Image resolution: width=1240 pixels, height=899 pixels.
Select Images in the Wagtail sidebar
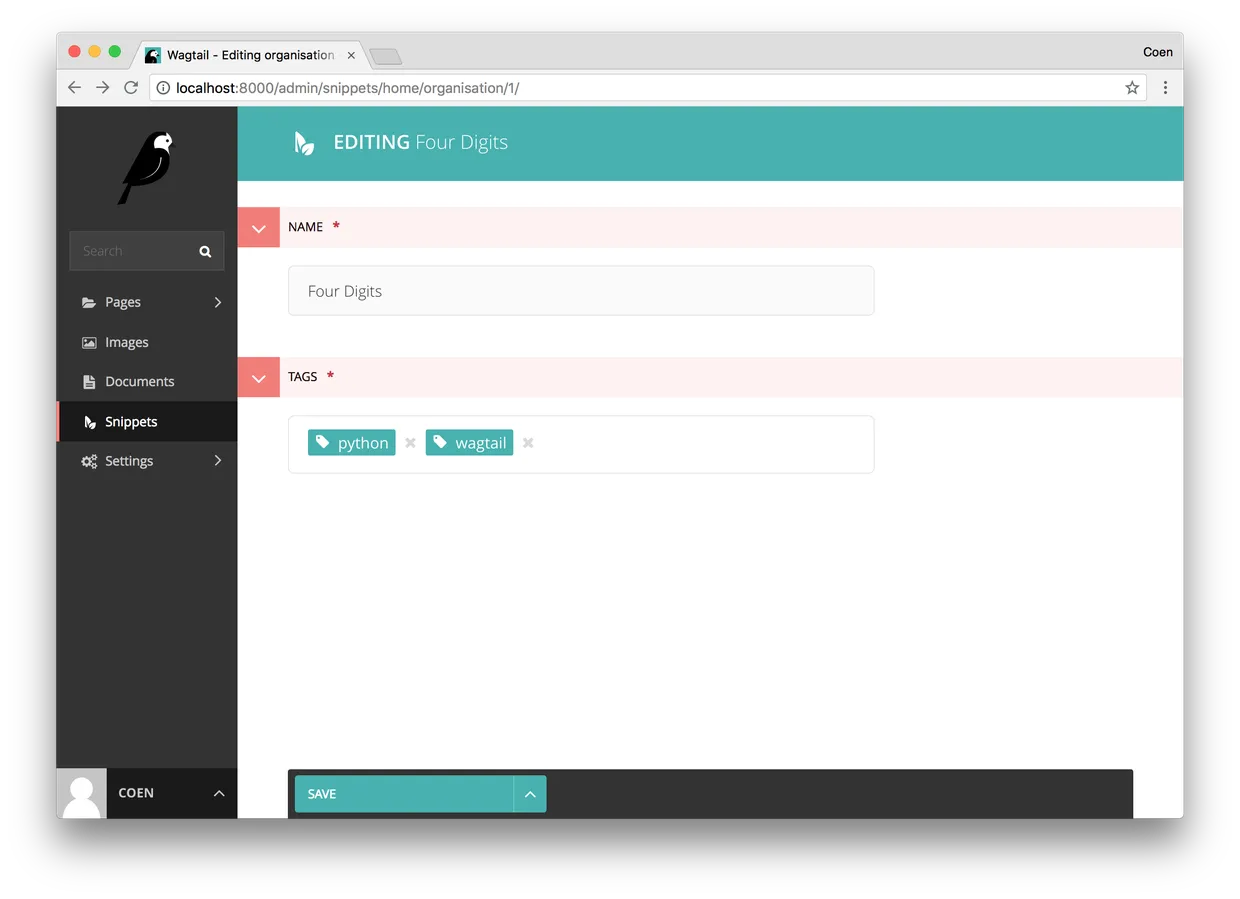tap(126, 342)
